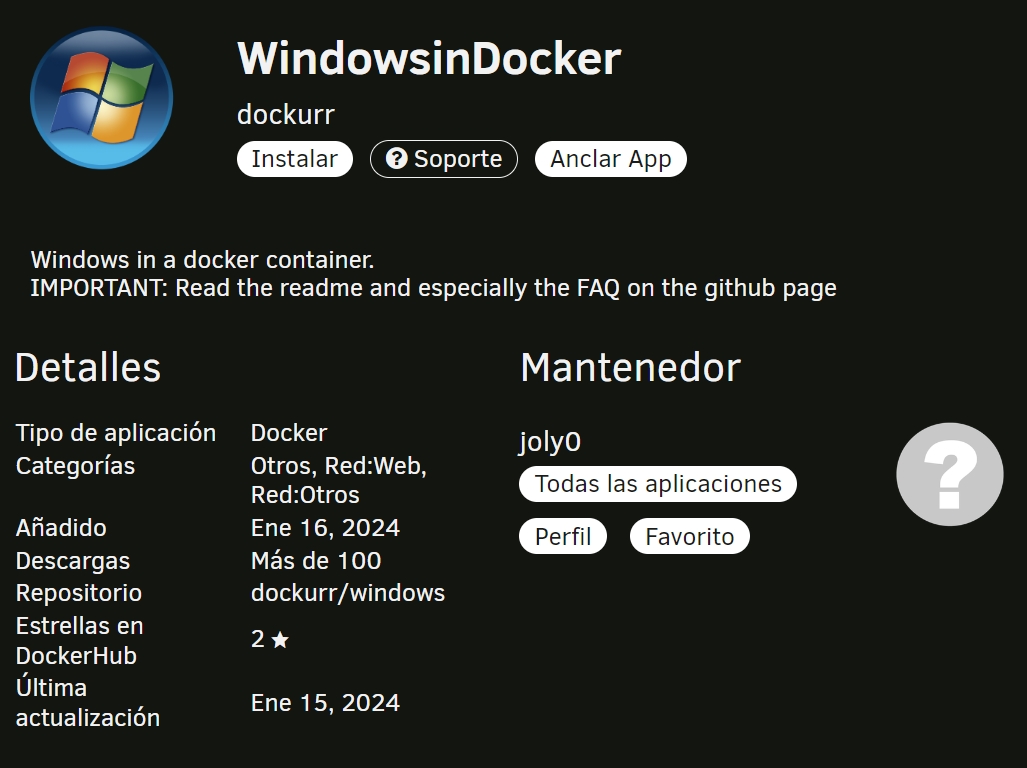Screen dimensions: 1027x768
Task: Show Todas las aplicaciones from maintainer
Action: click(x=658, y=484)
